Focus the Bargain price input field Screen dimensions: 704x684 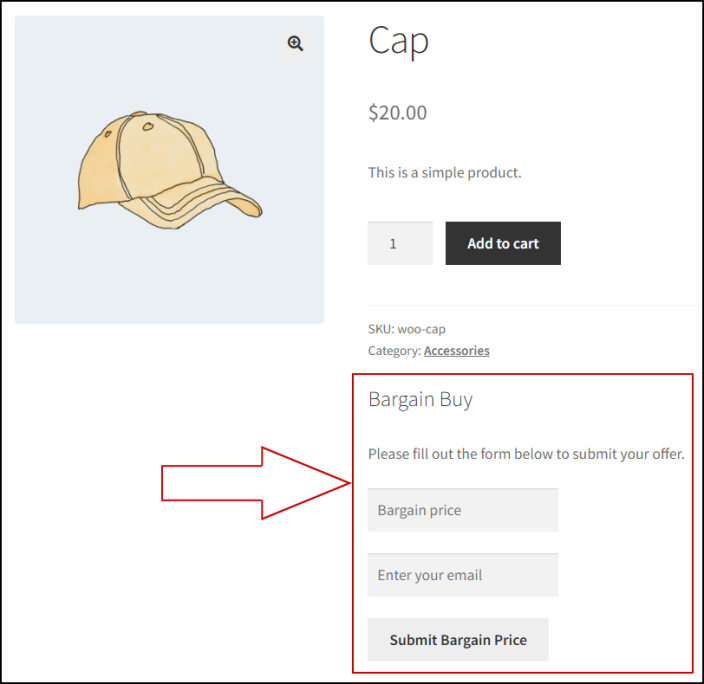462,510
